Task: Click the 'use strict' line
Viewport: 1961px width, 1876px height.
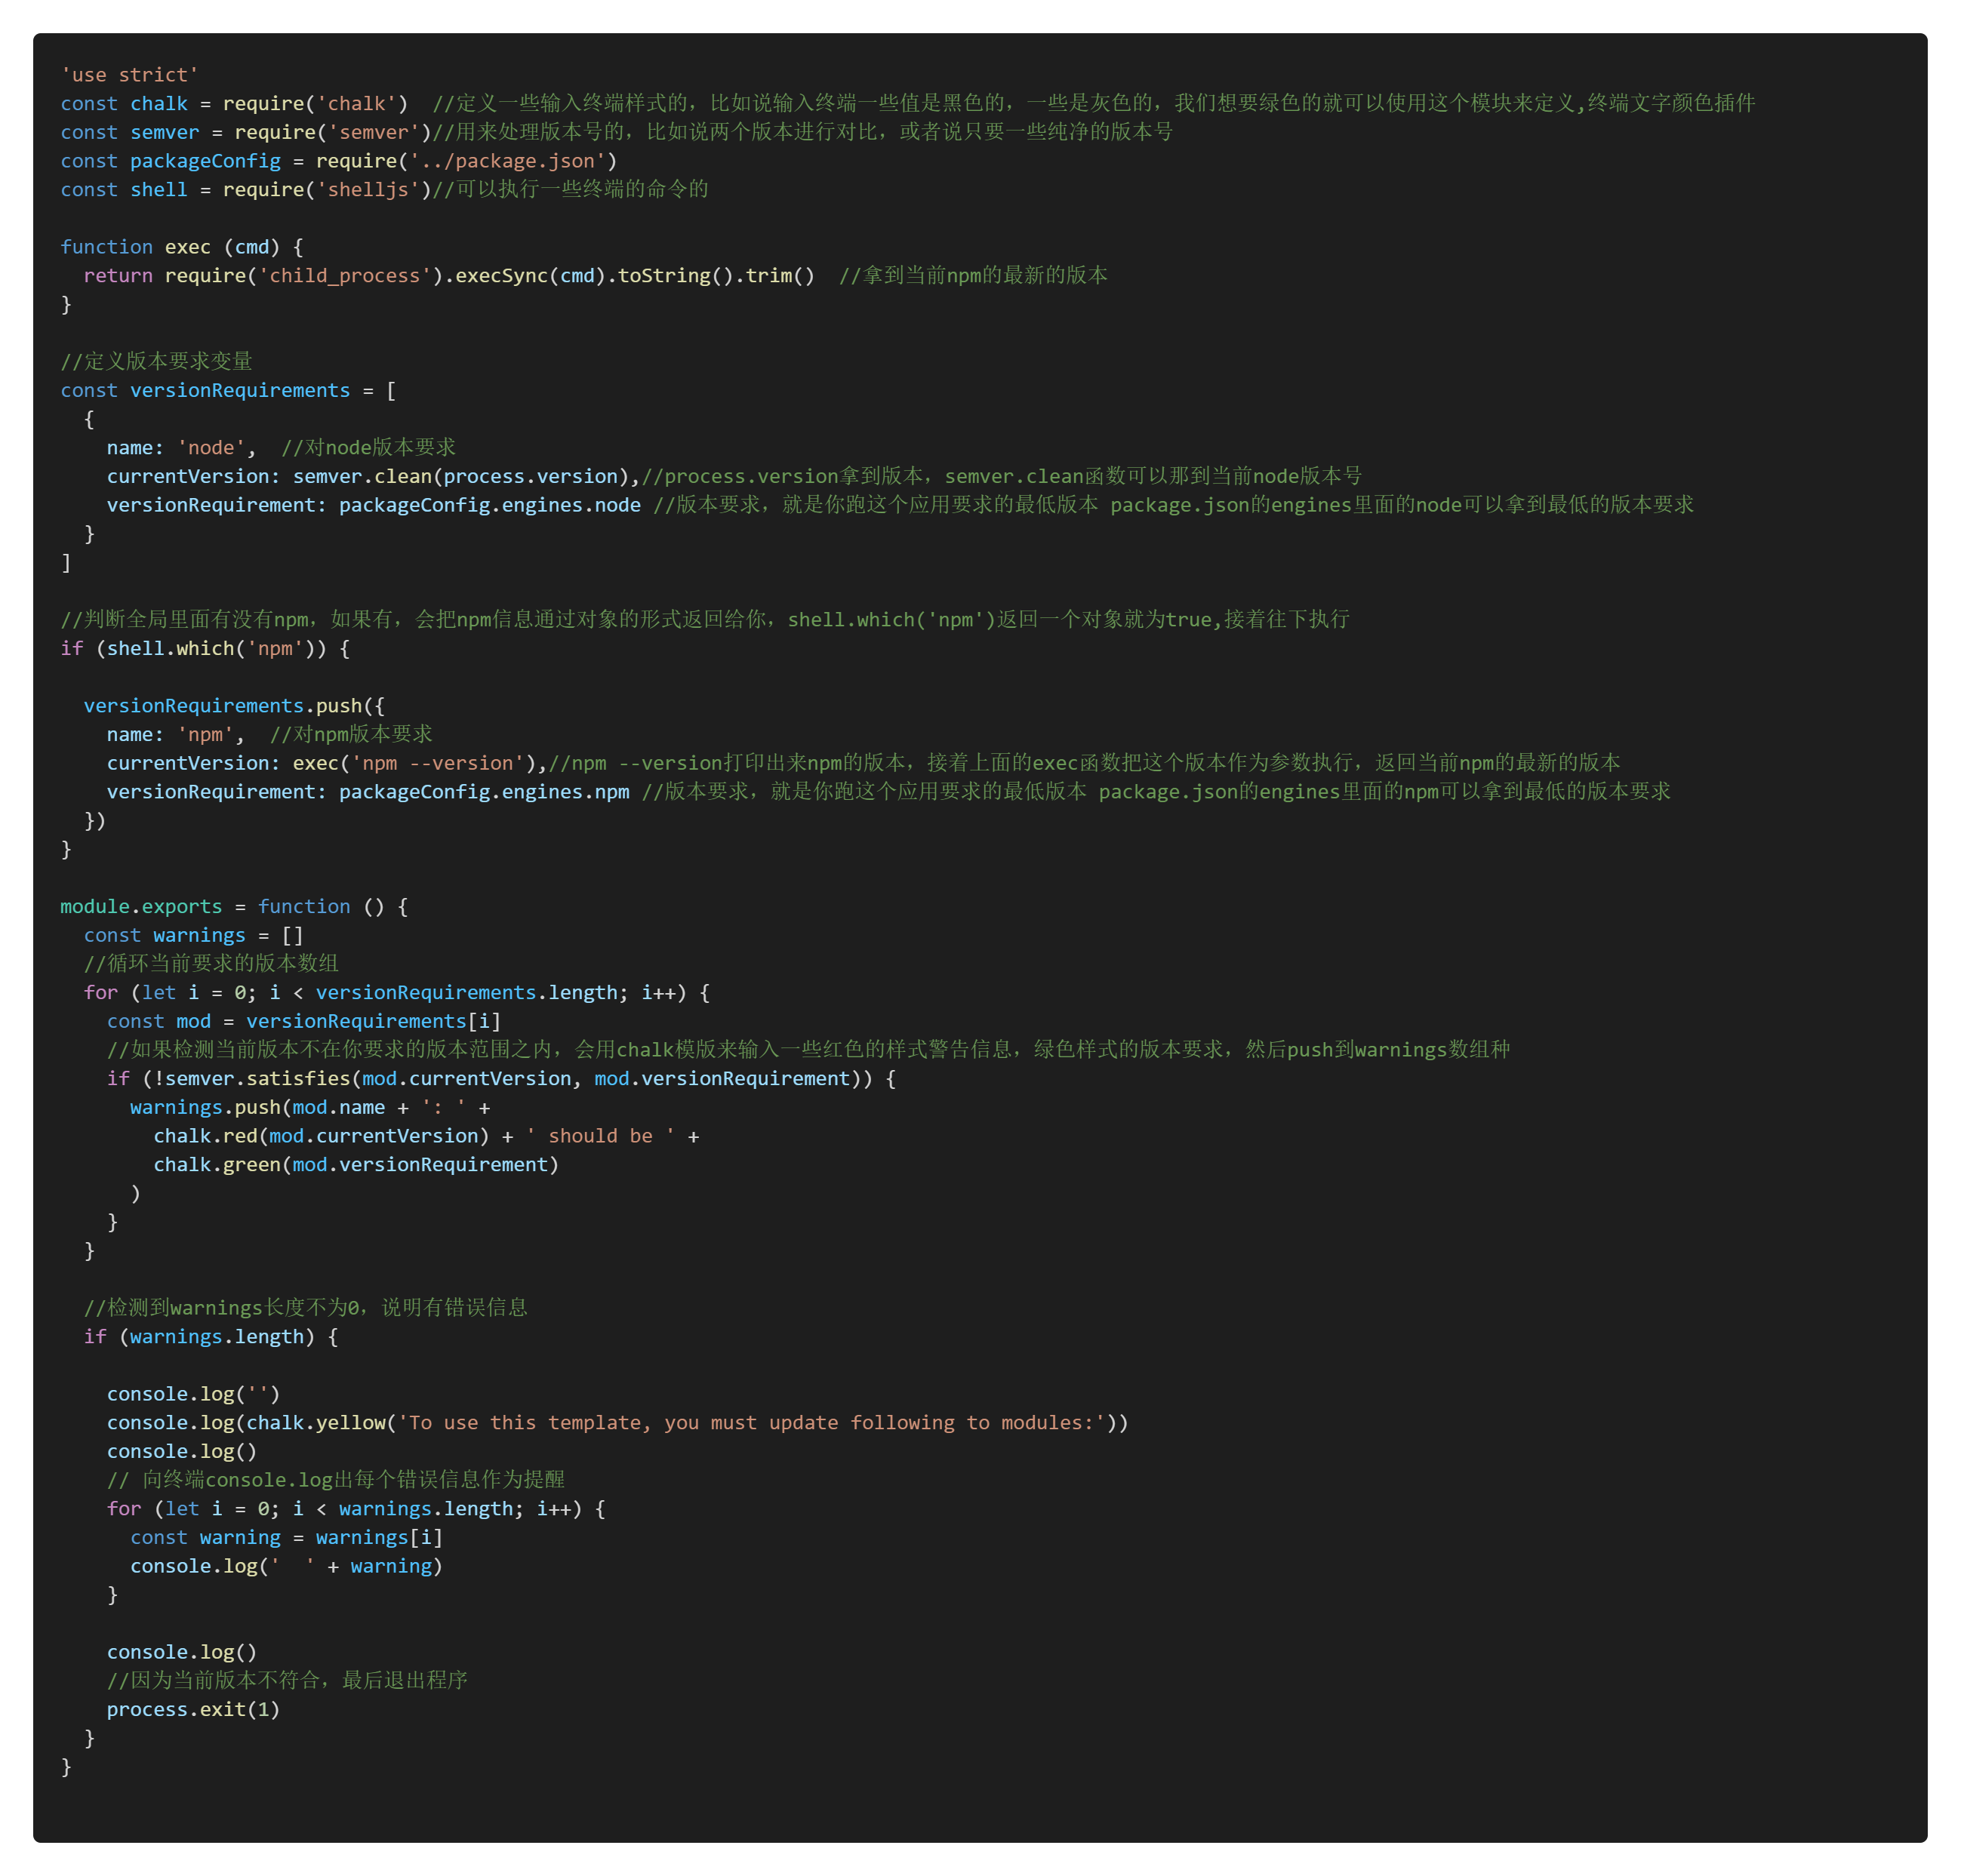Action: [x=129, y=75]
